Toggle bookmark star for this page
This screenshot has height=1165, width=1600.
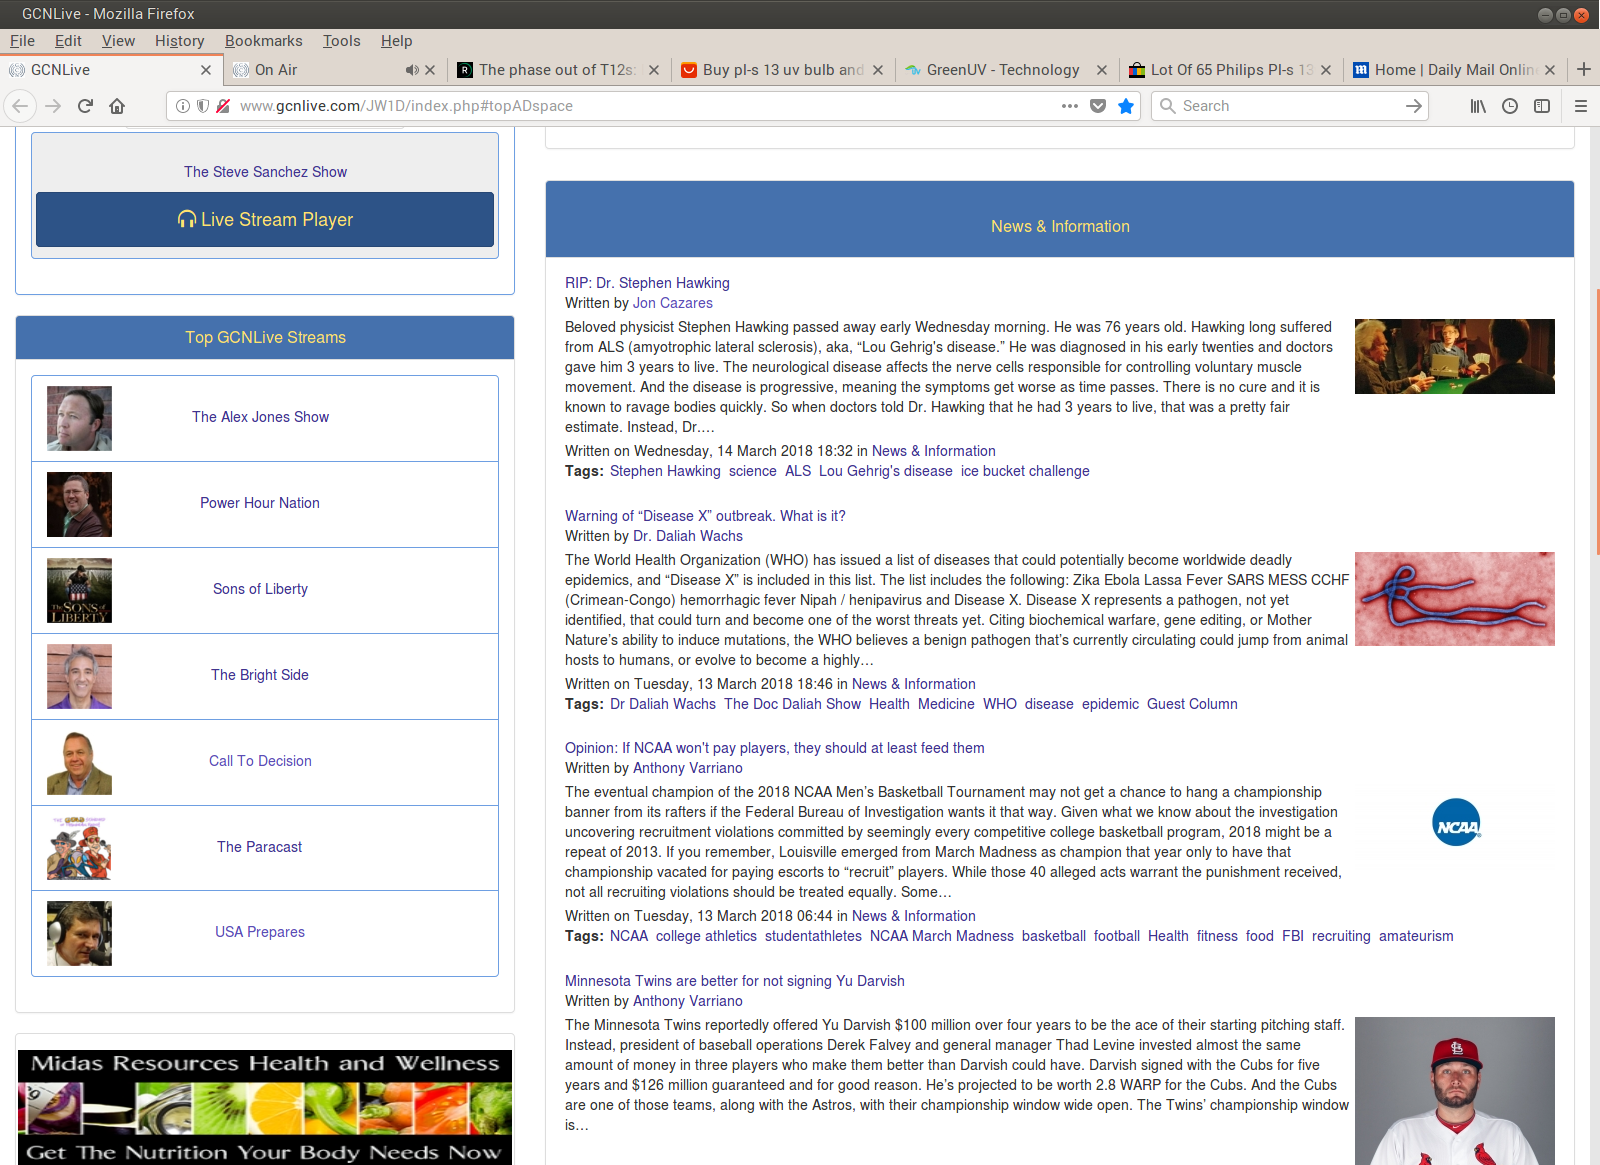click(x=1126, y=106)
